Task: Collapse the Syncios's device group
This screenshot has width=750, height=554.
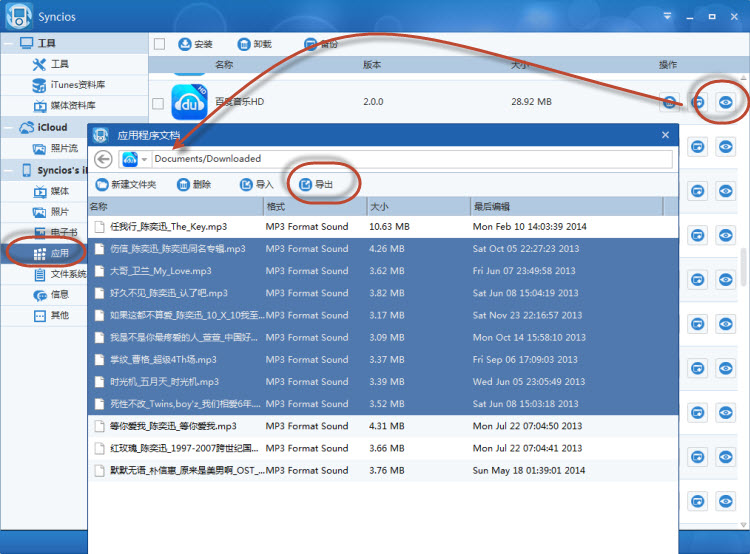Action: (9, 170)
